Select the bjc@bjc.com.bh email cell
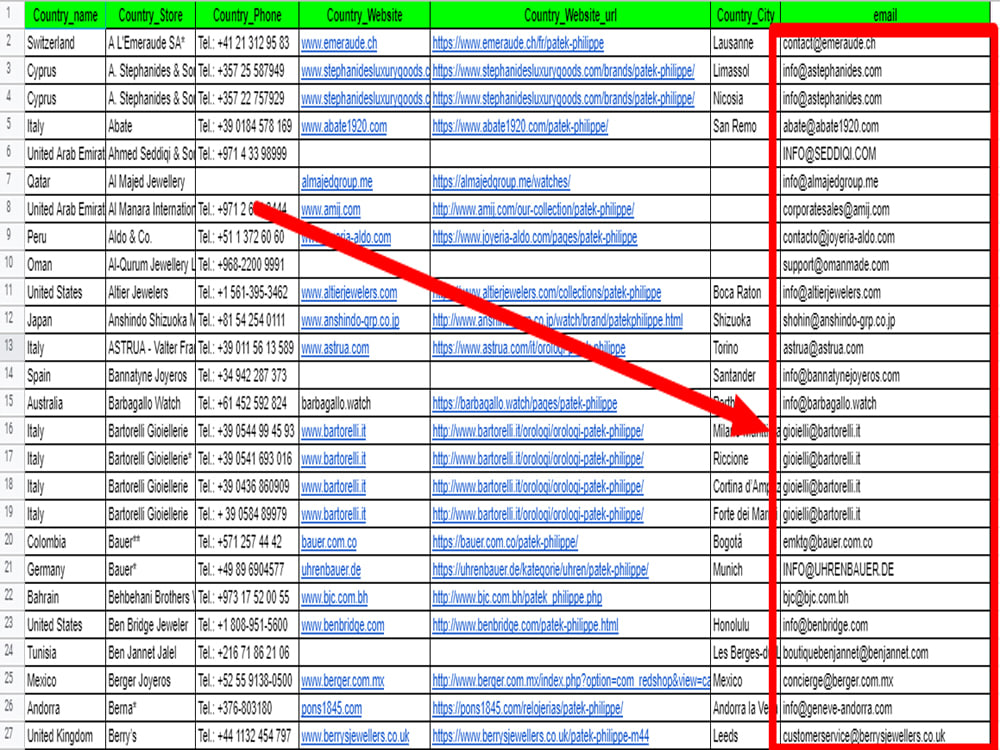 (885, 598)
